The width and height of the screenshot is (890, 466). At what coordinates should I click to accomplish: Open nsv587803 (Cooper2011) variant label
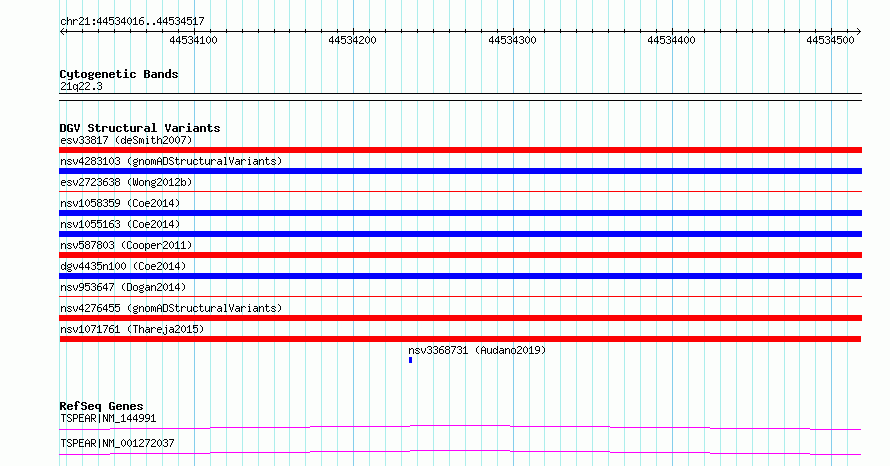(x=126, y=245)
